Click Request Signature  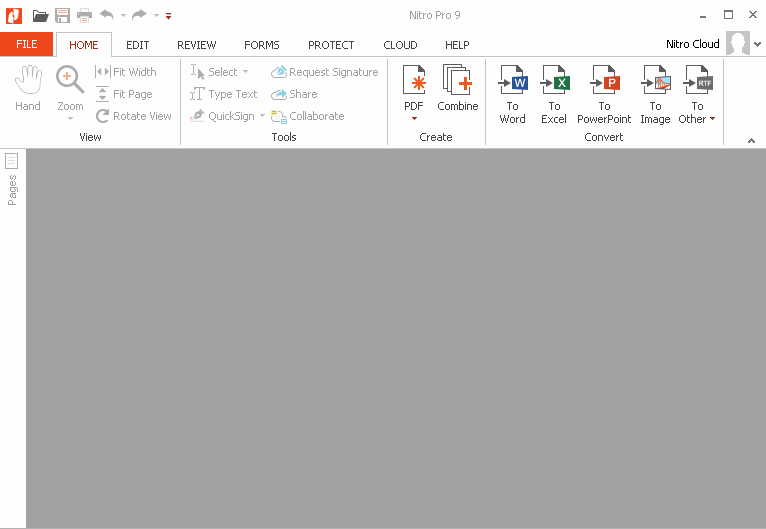pyautogui.click(x=324, y=72)
